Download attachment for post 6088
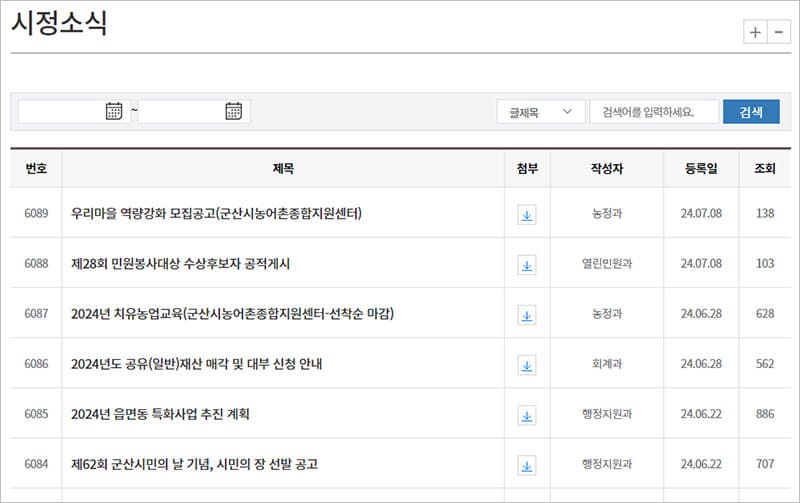 click(x=527, y=264)
